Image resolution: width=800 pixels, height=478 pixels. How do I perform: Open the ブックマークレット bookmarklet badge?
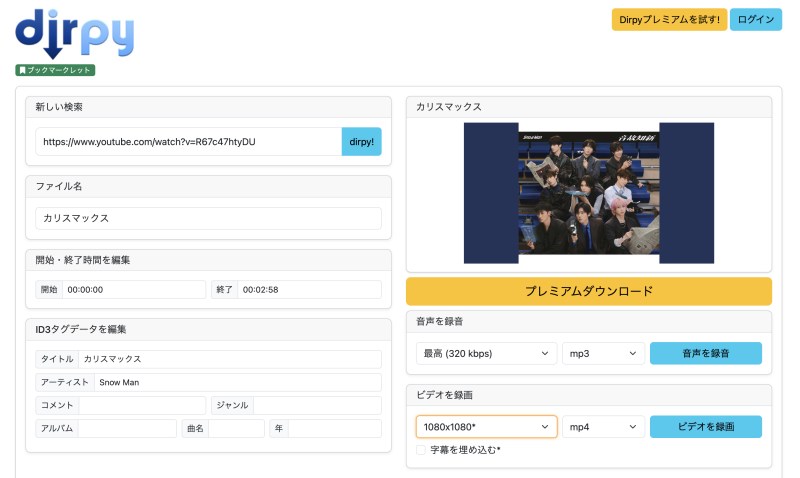[x=55, y=70]
